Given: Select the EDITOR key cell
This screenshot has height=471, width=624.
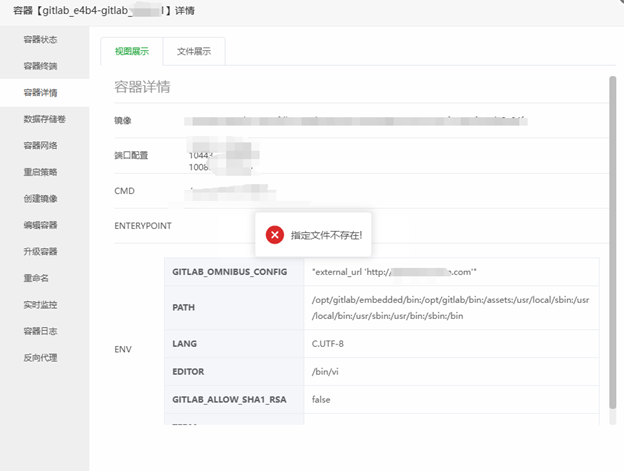Looking at the screenshot, I should [234, 372].
